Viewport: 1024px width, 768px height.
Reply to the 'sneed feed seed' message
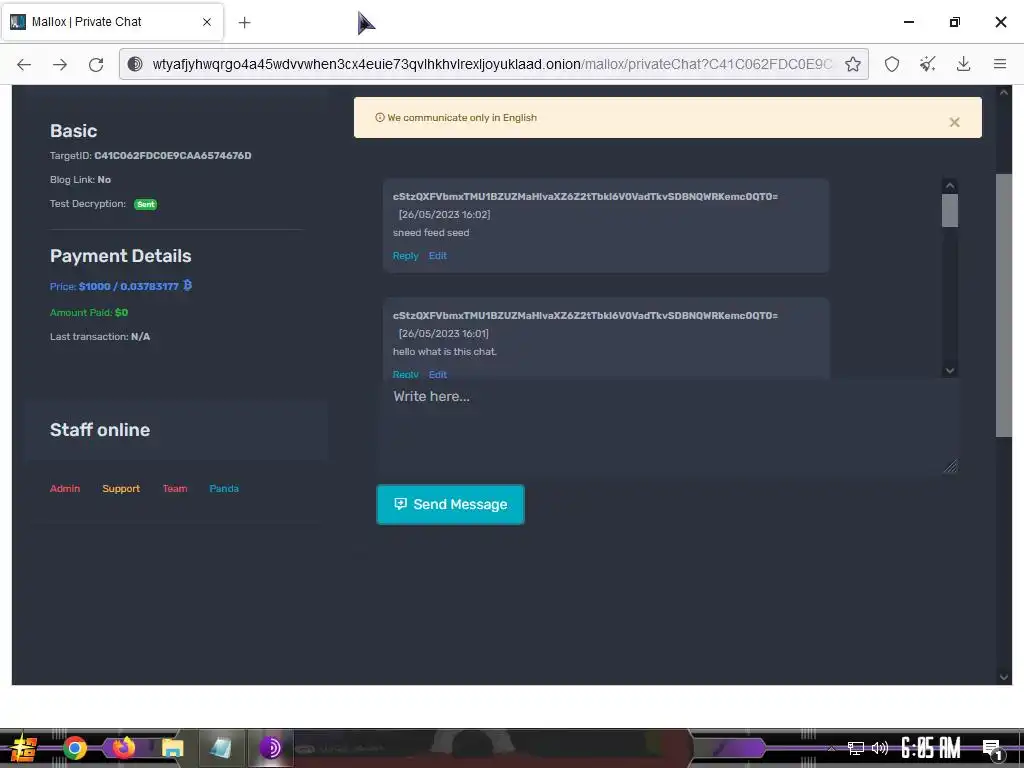(406, 255)
